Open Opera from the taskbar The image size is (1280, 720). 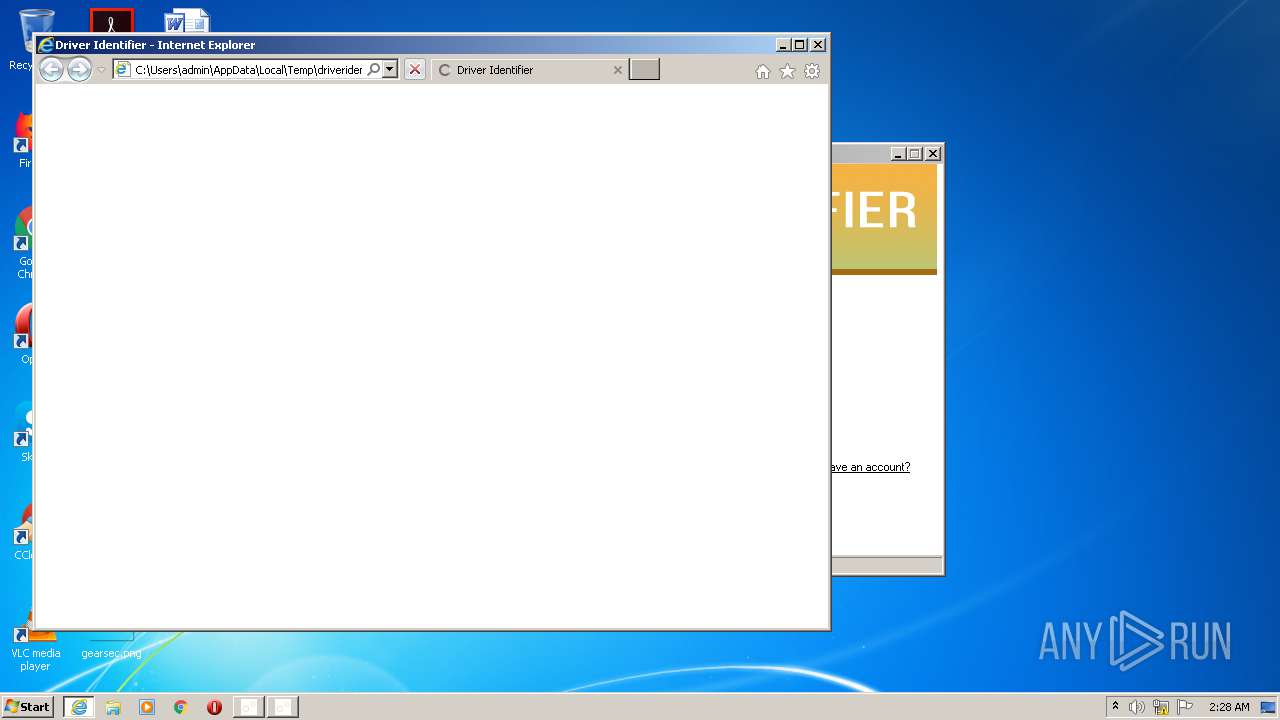pos(214,707)
